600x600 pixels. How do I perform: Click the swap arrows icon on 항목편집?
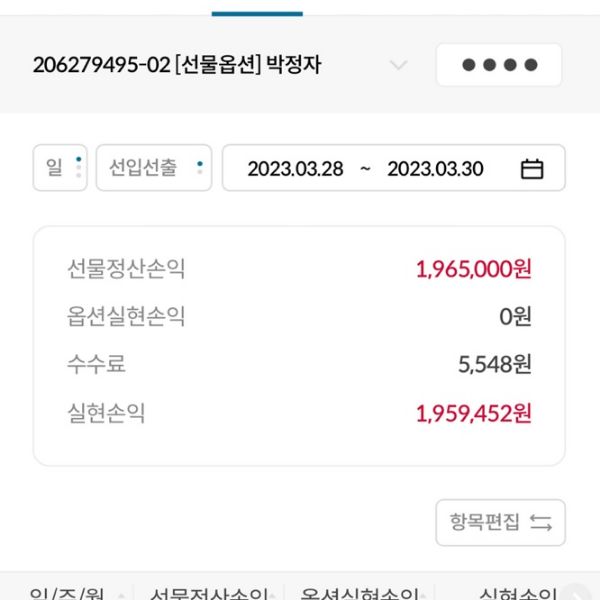click(541, 522)
